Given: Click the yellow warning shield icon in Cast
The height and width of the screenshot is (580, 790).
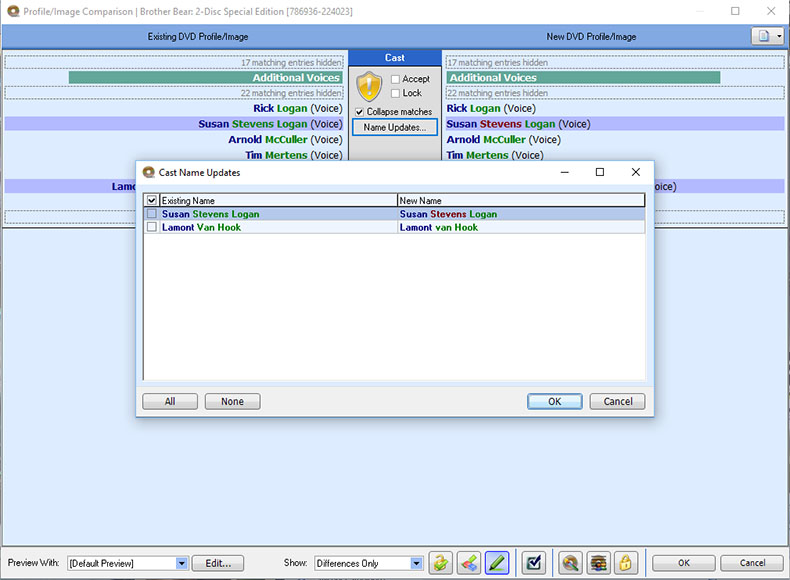Looking at the screenshot, I should (x=369, y=87).
